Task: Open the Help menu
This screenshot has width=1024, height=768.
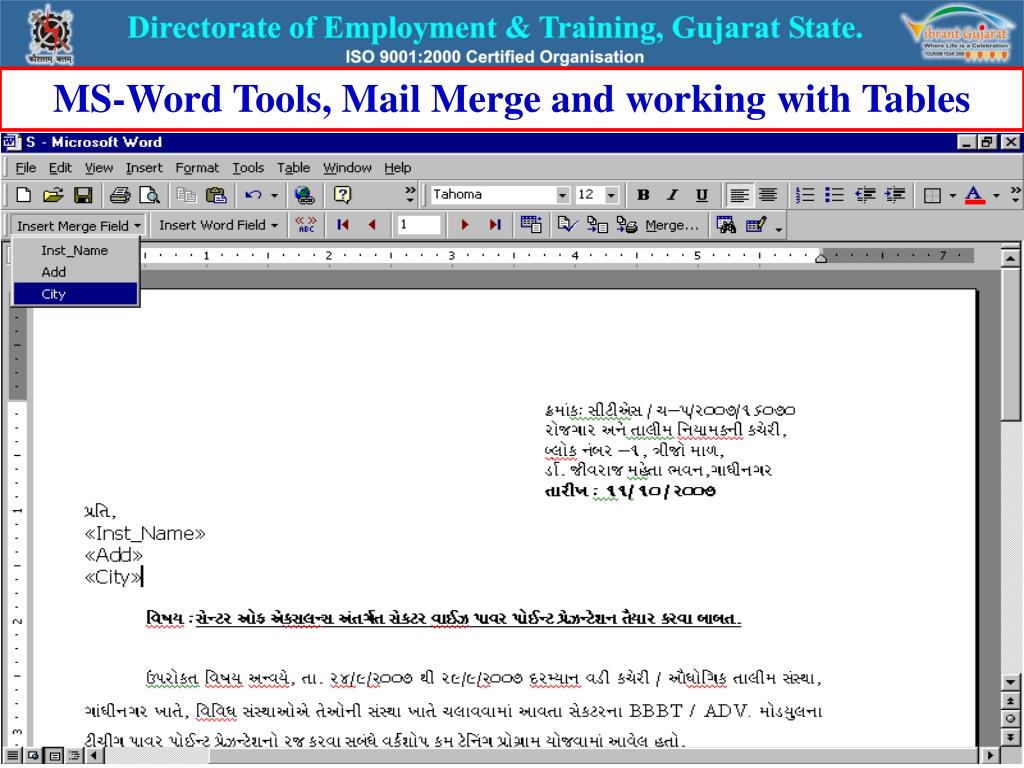Action: (397, 168)
